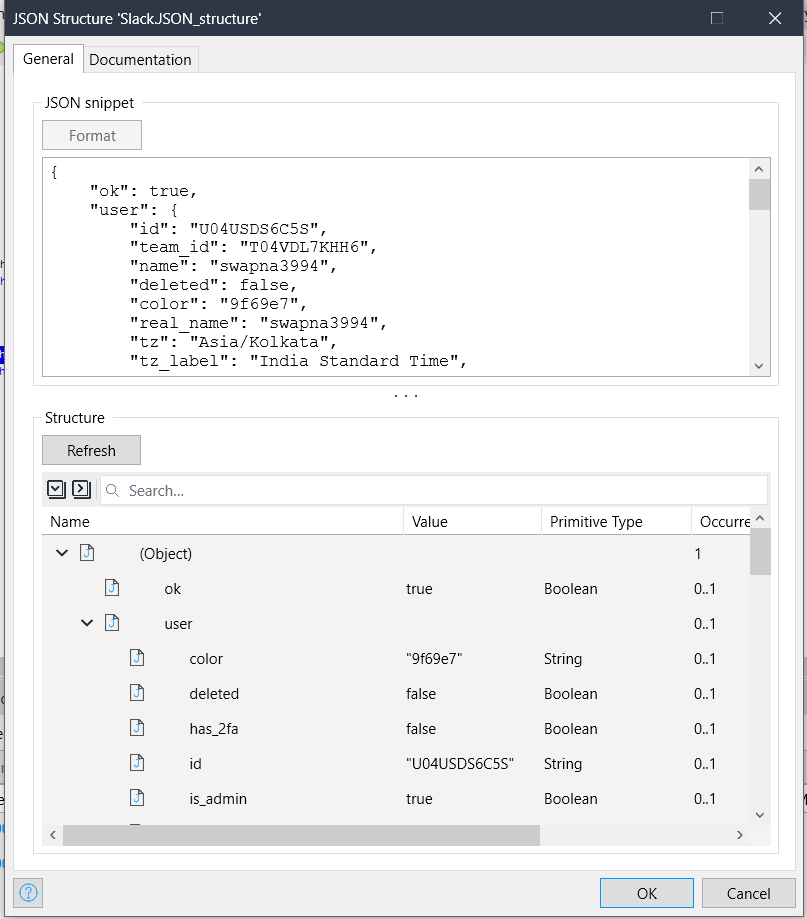Click the Refresh button under Structure
This screenshot has width=807, height=919.
[x=91, y=450]
